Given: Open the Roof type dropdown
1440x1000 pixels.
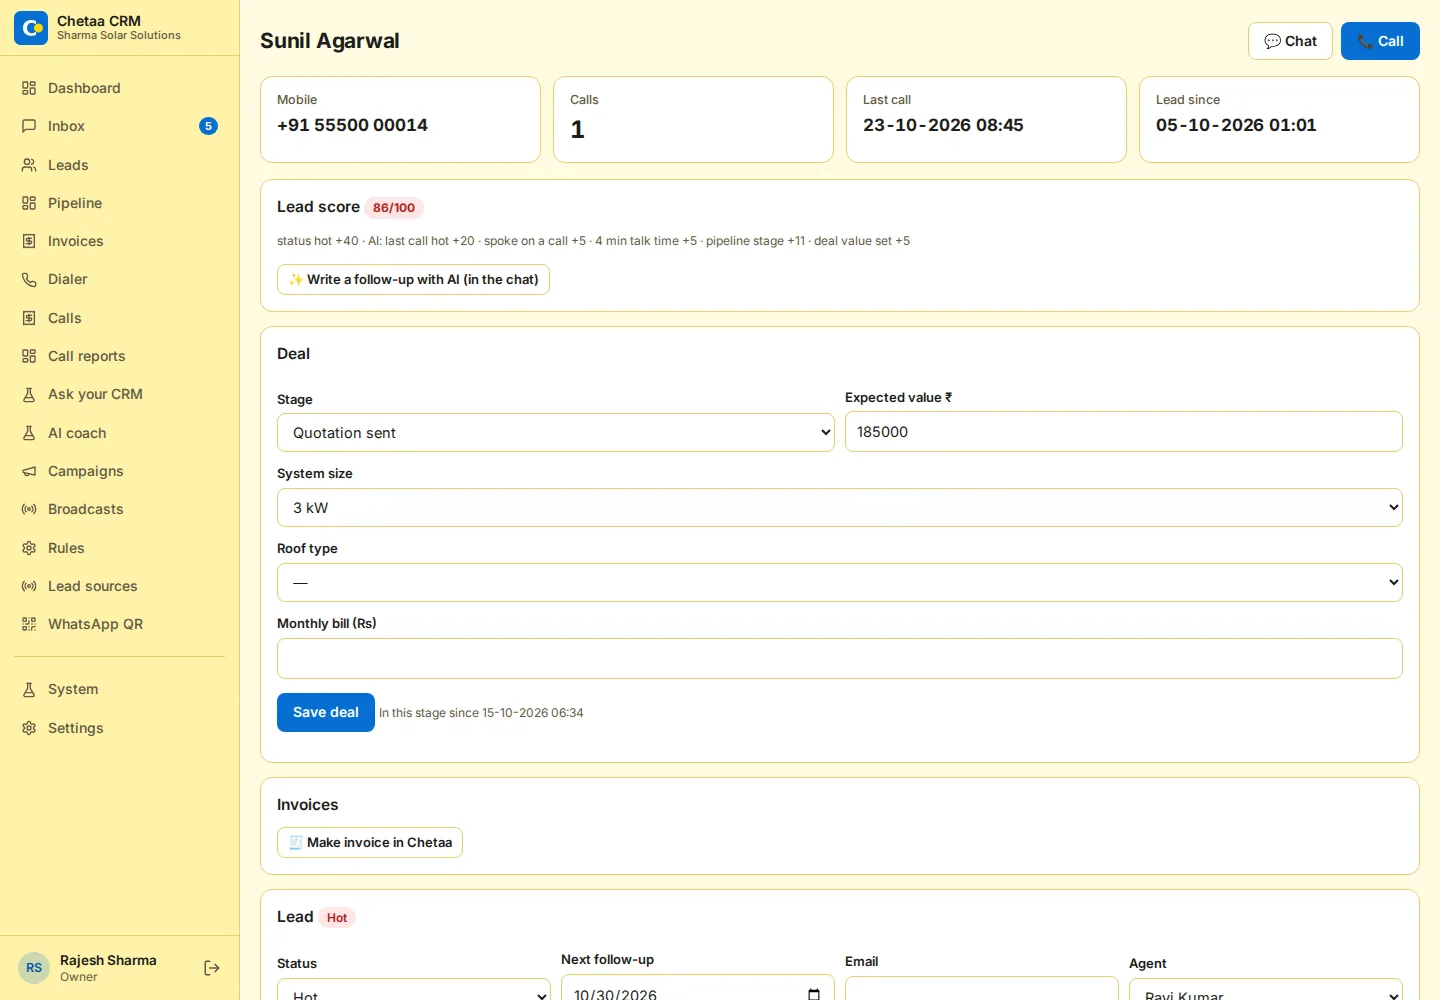Looking at the screenshot, I should click(x=840, y=583).
